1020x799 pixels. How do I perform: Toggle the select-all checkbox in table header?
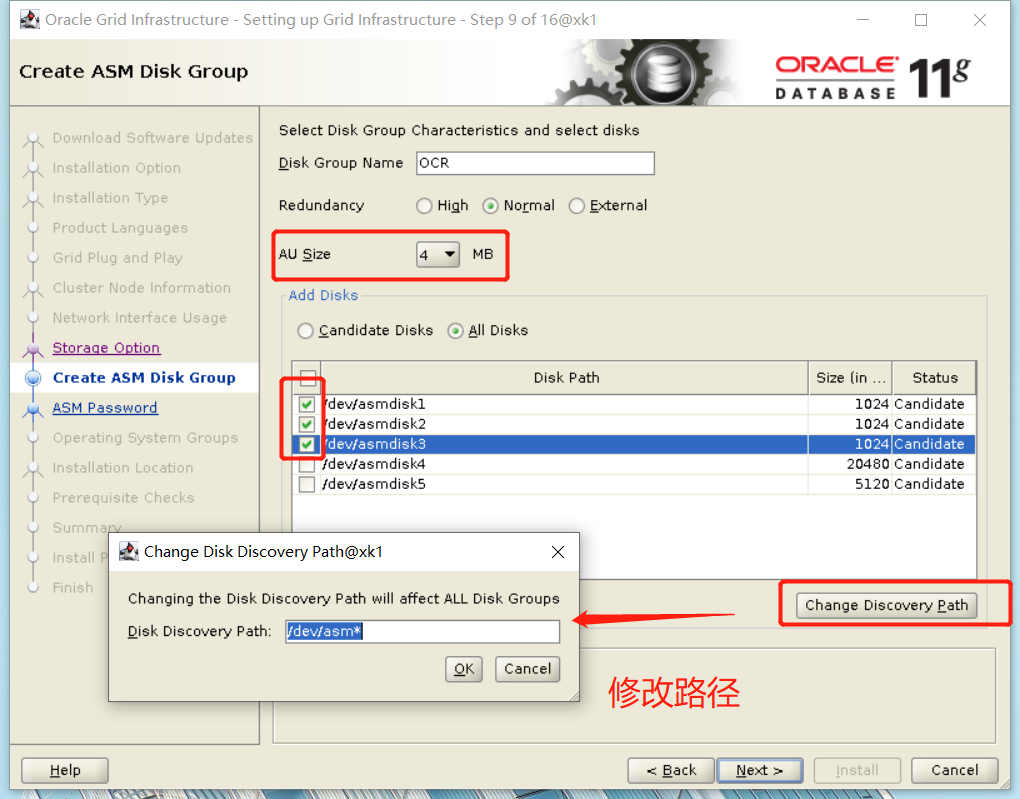[x=307, y=377]
